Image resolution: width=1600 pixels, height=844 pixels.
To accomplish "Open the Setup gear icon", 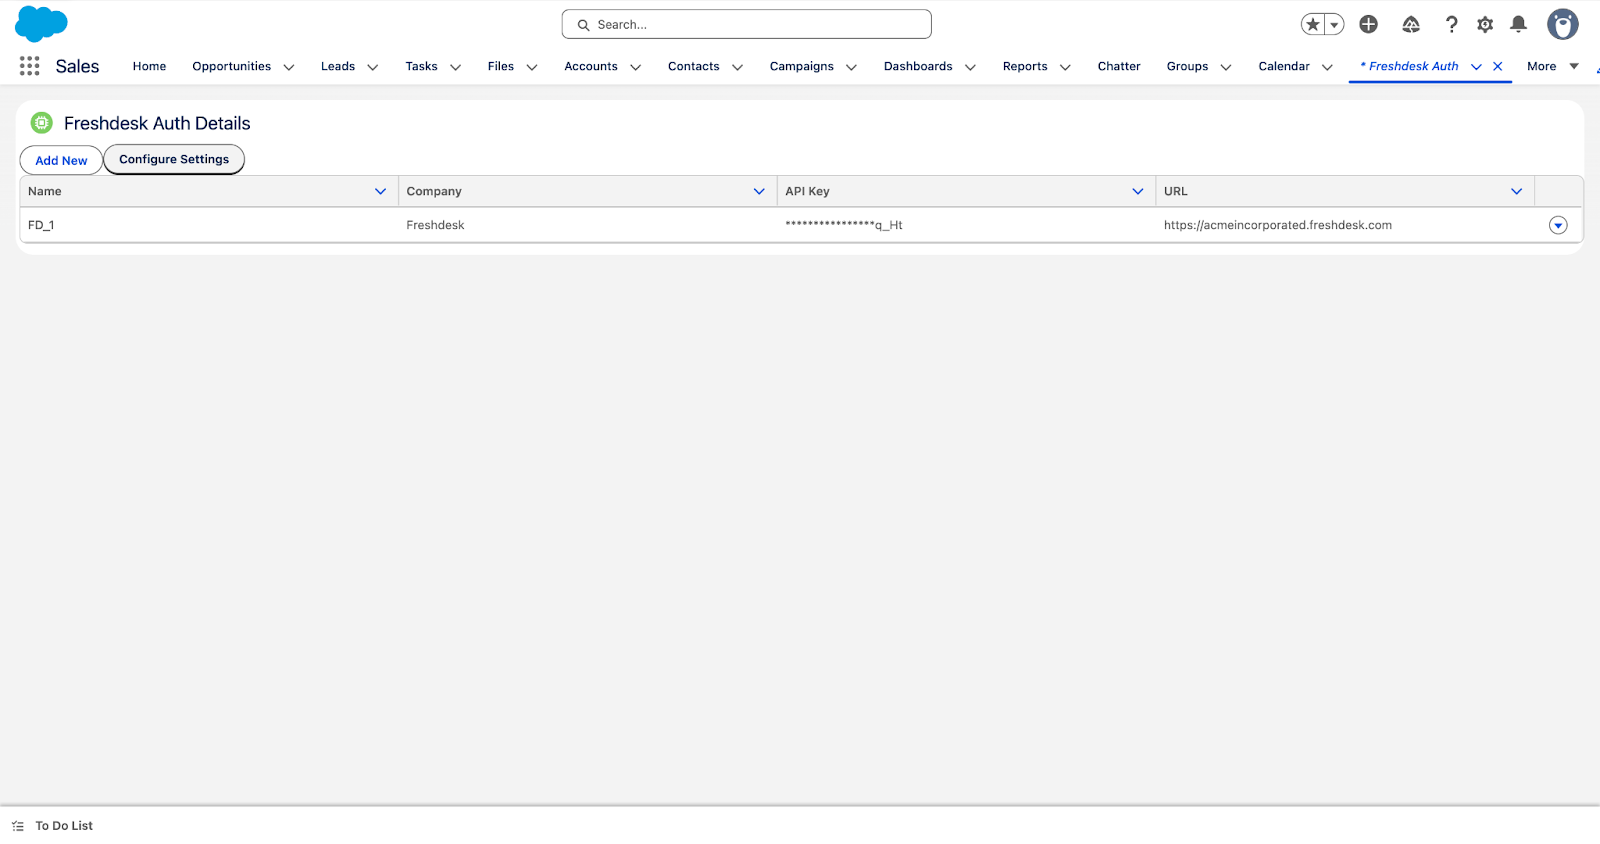I will click(x=1485, y=24).
